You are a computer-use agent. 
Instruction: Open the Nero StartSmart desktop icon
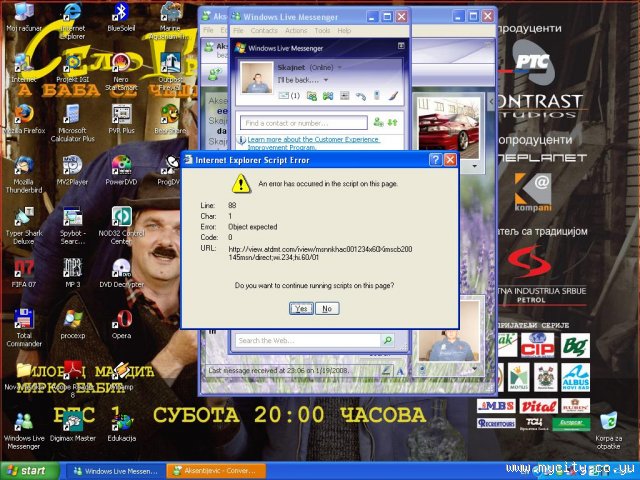point(121,72)
